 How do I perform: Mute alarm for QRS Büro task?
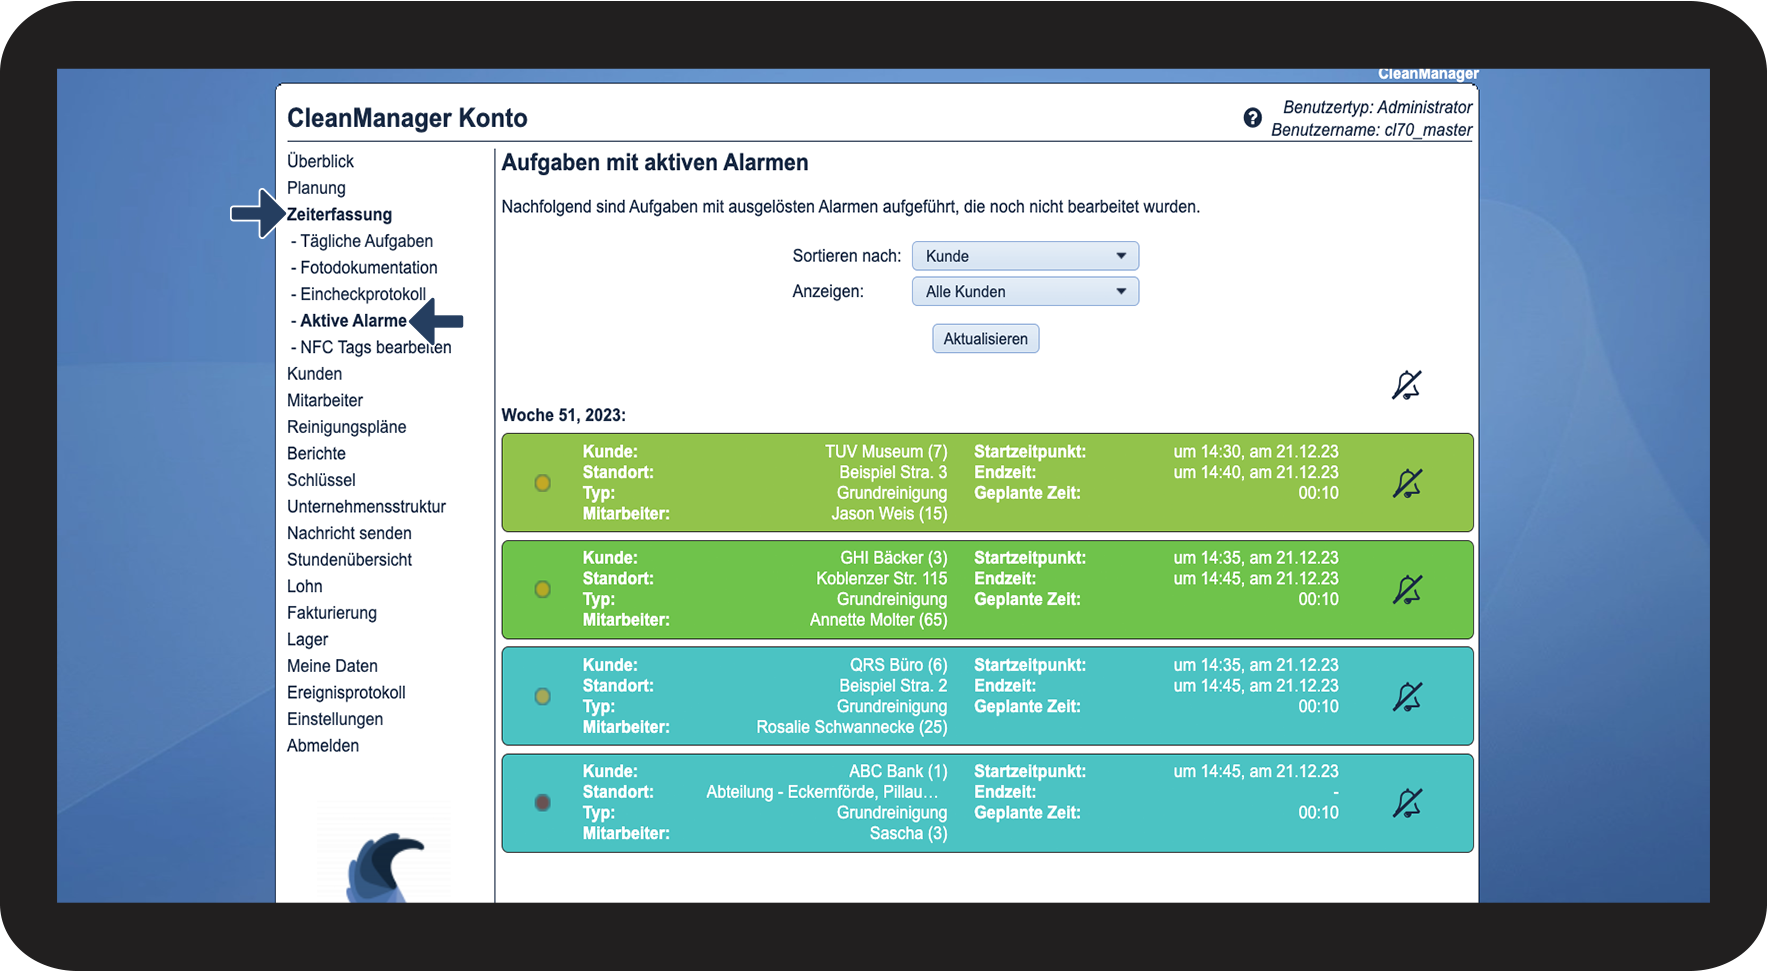(x=1407, y=697)
